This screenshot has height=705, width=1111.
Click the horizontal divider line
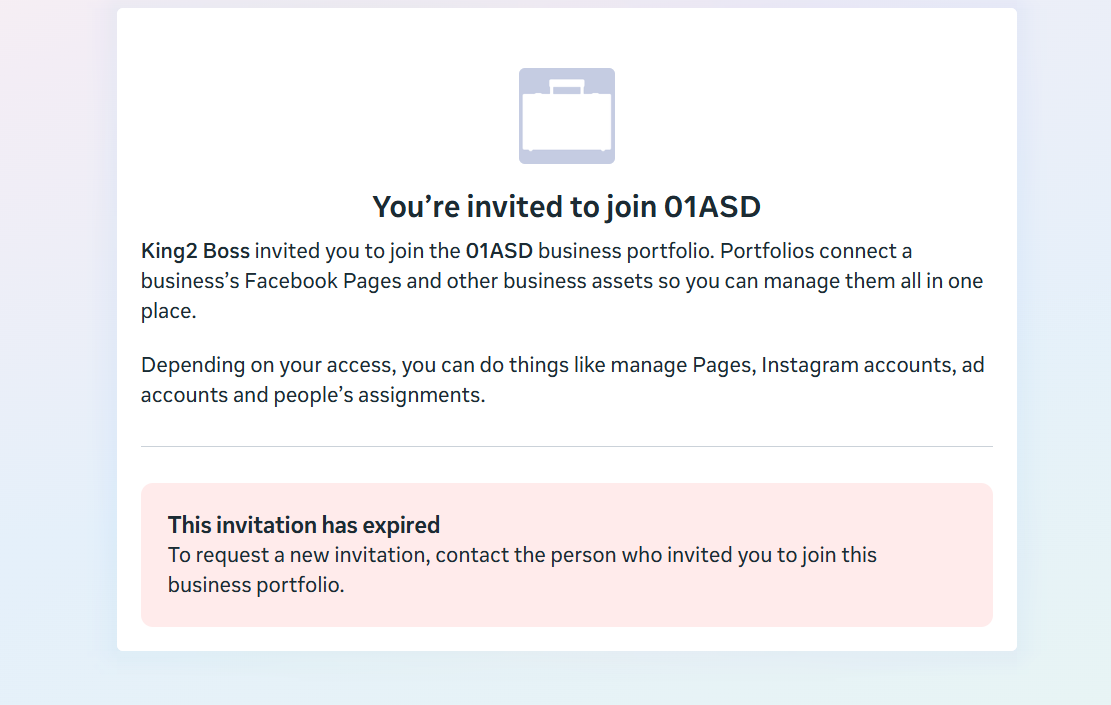567,446
